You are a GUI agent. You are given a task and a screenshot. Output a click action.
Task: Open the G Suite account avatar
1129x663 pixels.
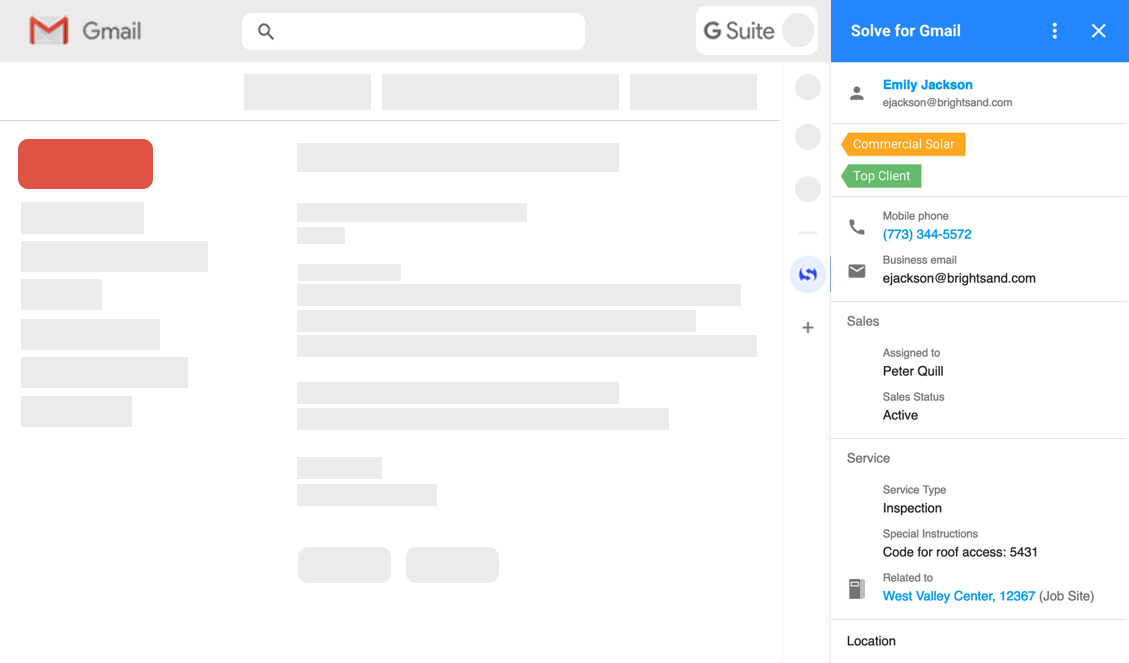click(x=798, y=31)
